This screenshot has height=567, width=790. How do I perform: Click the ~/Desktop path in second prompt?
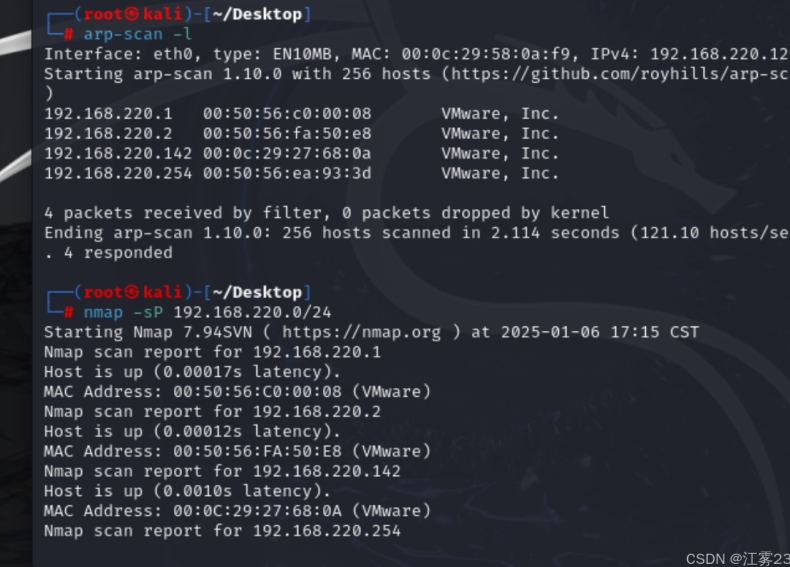pos(257,293)
